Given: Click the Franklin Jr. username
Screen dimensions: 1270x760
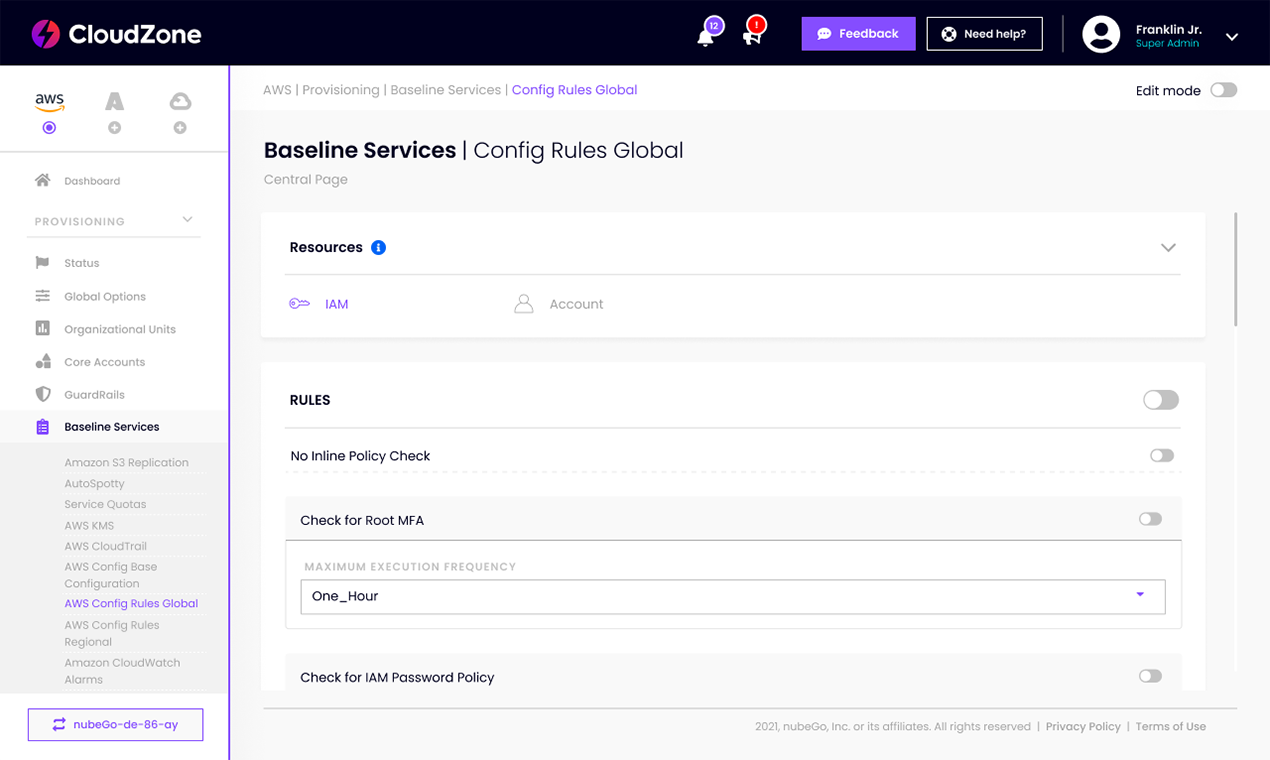Looking at the screenshot, I should click(x=1168, y=29).
